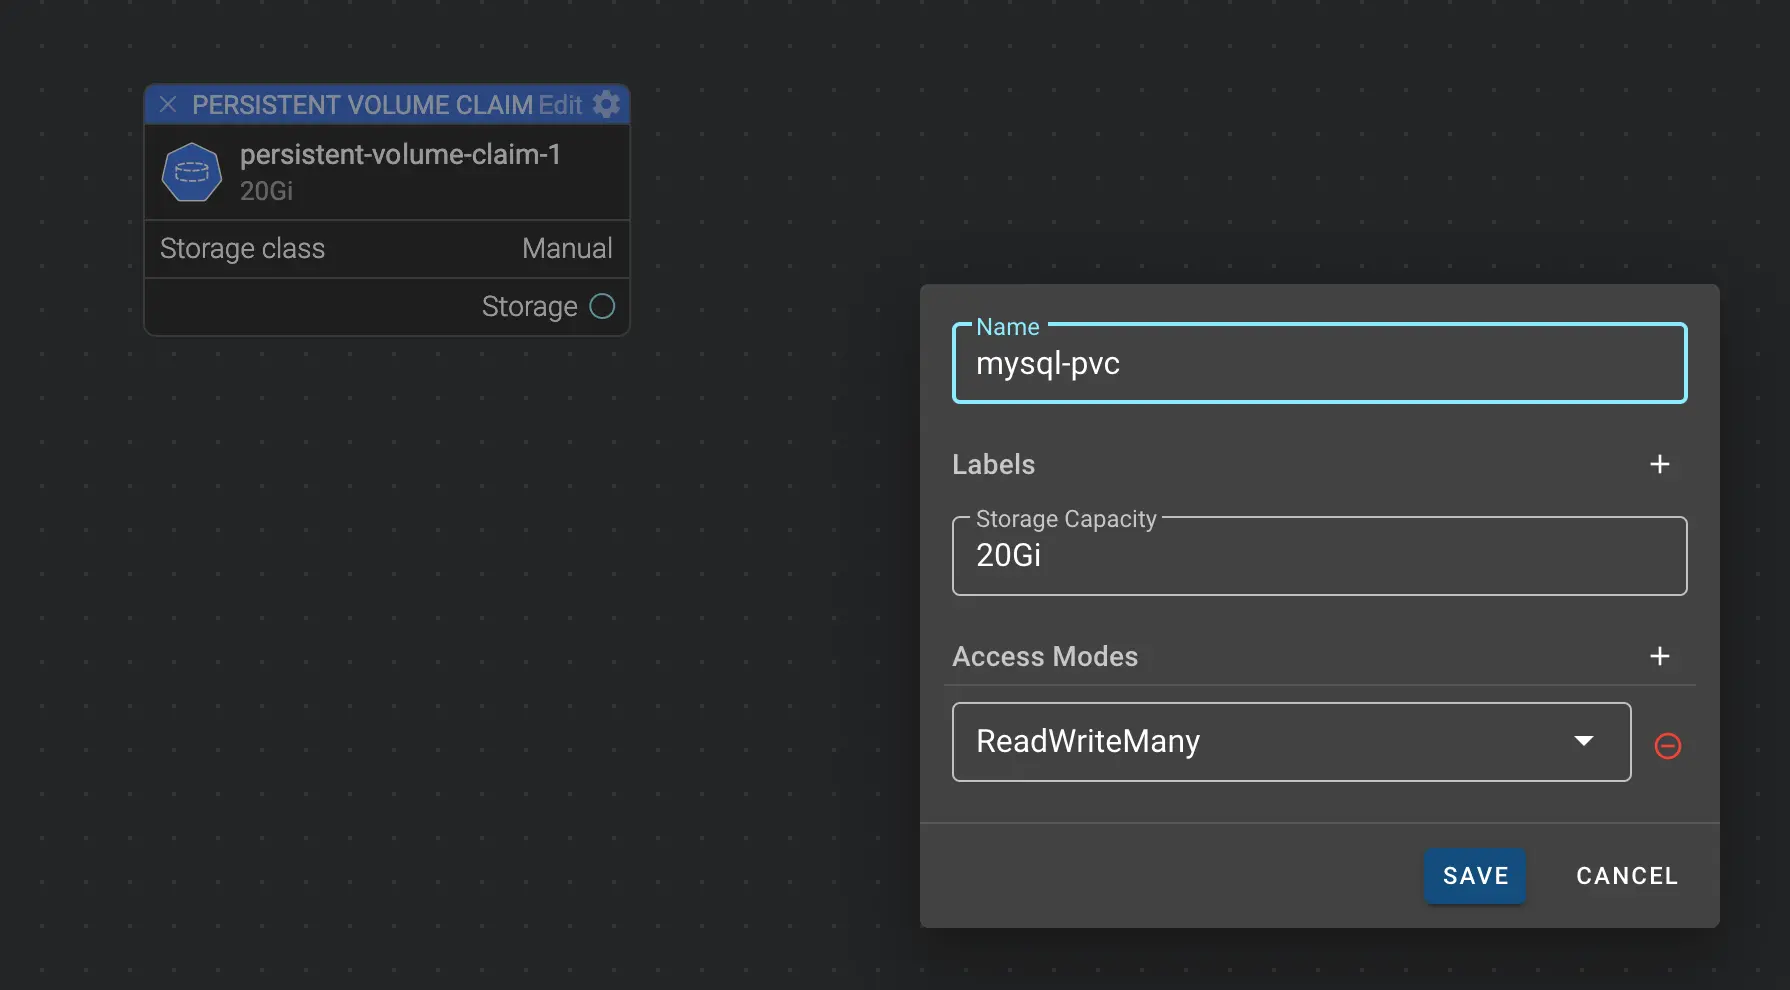Click the Storage class row label

(x=242, y=248)
